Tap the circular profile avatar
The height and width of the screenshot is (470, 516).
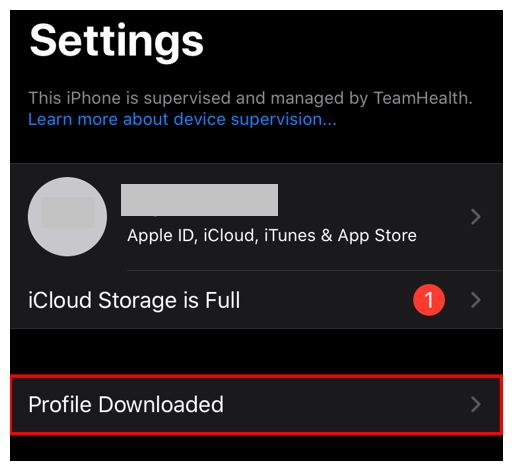point(67,217)
